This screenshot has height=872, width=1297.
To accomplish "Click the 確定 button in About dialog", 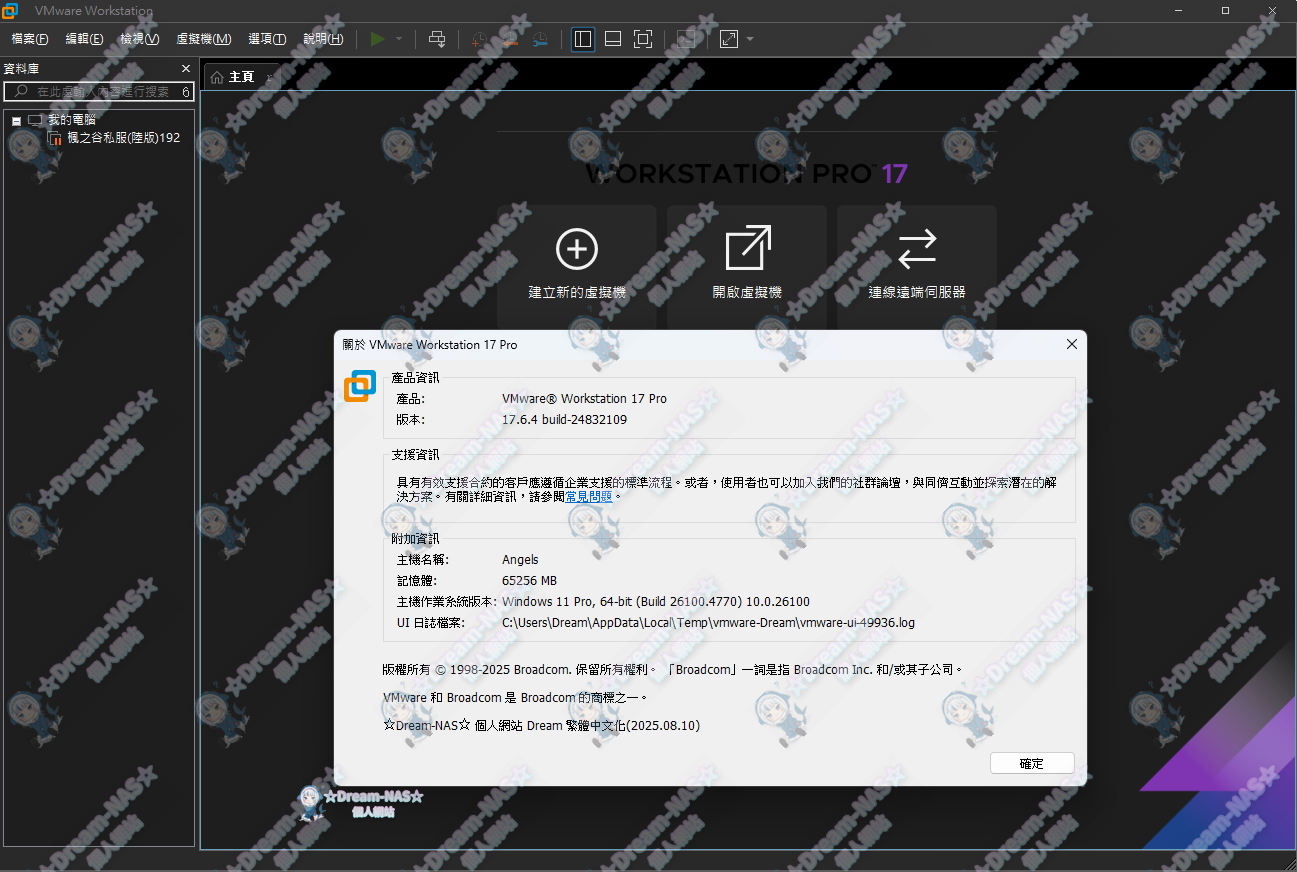I will click(x=1032, y=763).
